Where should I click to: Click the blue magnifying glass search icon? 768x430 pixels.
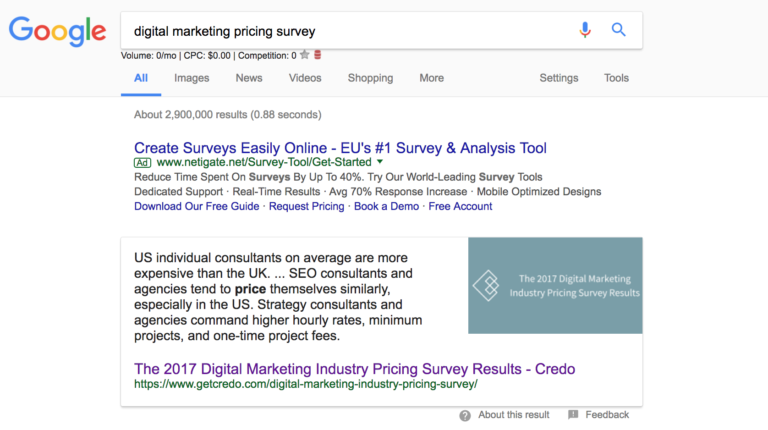click(x=619, y=30)
